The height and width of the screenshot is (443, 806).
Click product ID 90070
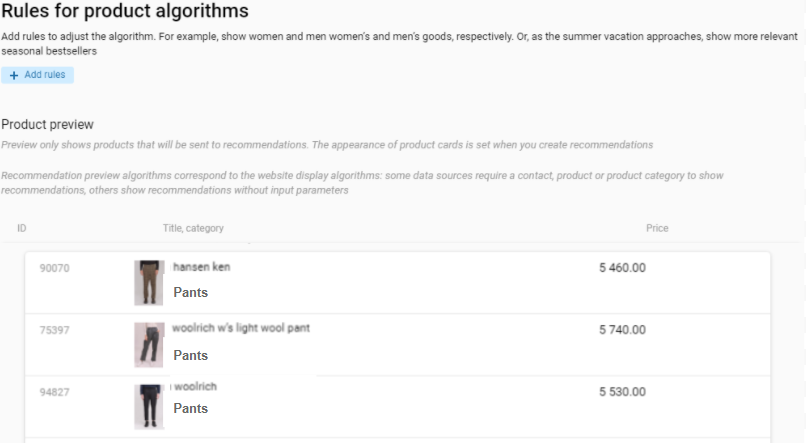point(54,268)
